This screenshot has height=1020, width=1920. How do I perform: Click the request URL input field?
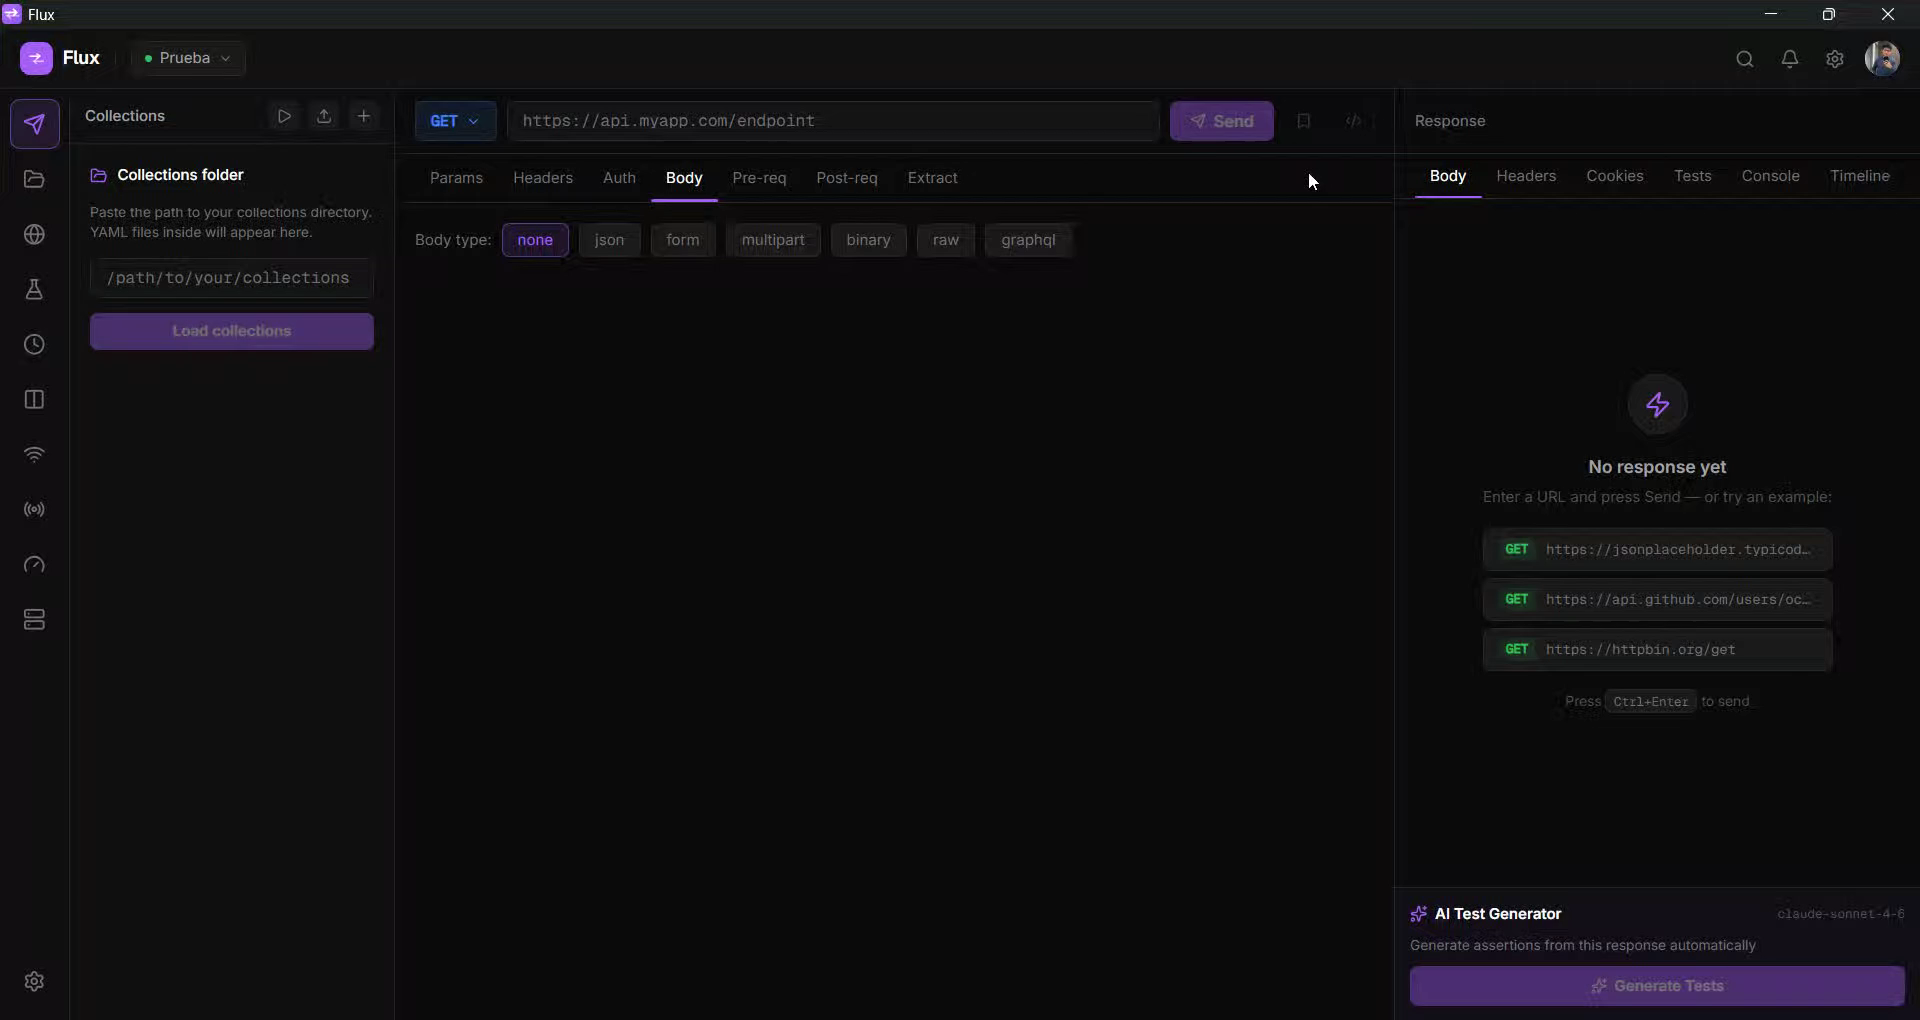coord(833,121)
